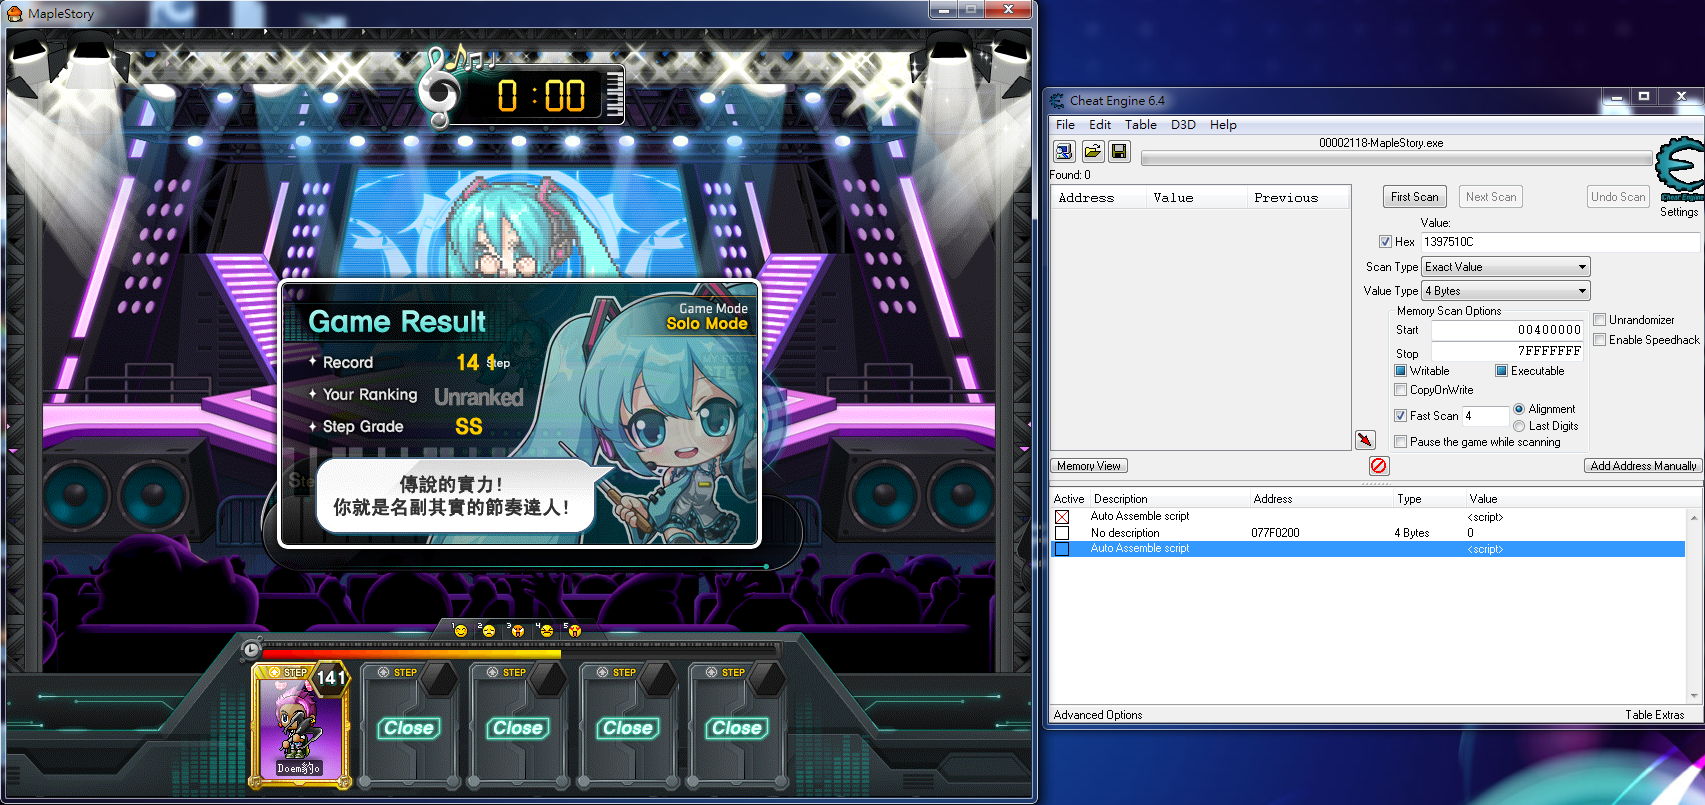Screen dimensions: 1705x805
Task: Open the Table menu
Action: click(x=1141, y=125)
